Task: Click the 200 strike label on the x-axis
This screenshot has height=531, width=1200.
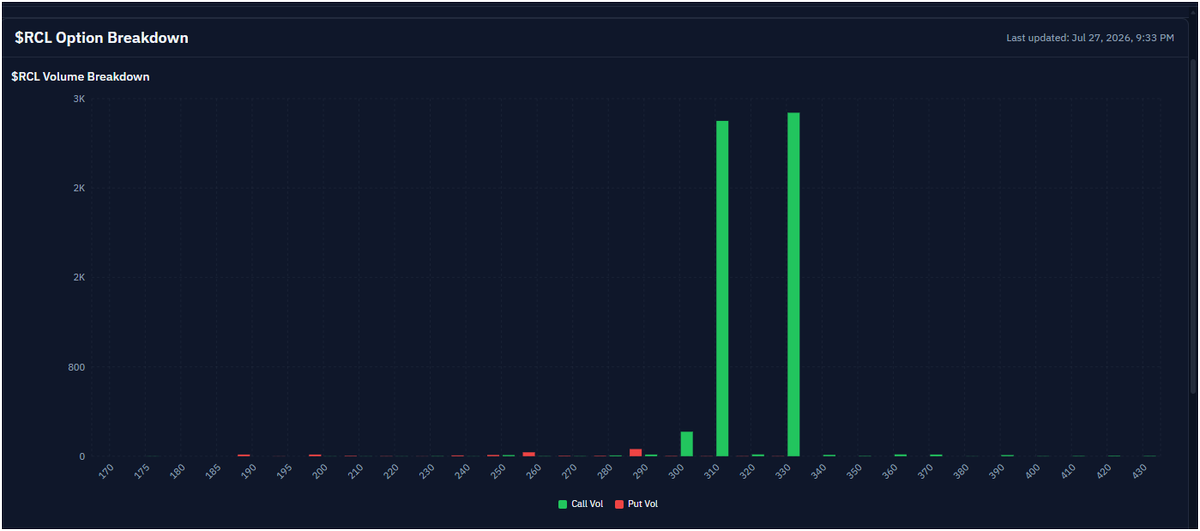Action: coord(320,471)
